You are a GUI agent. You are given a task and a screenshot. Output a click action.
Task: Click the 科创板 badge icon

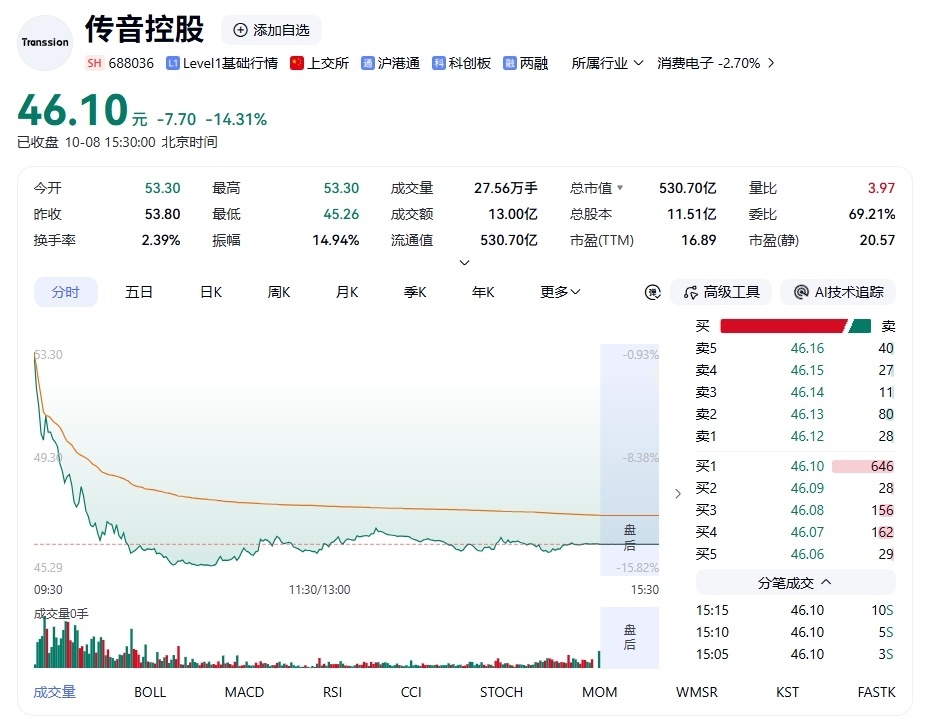[x=438, y=63]
